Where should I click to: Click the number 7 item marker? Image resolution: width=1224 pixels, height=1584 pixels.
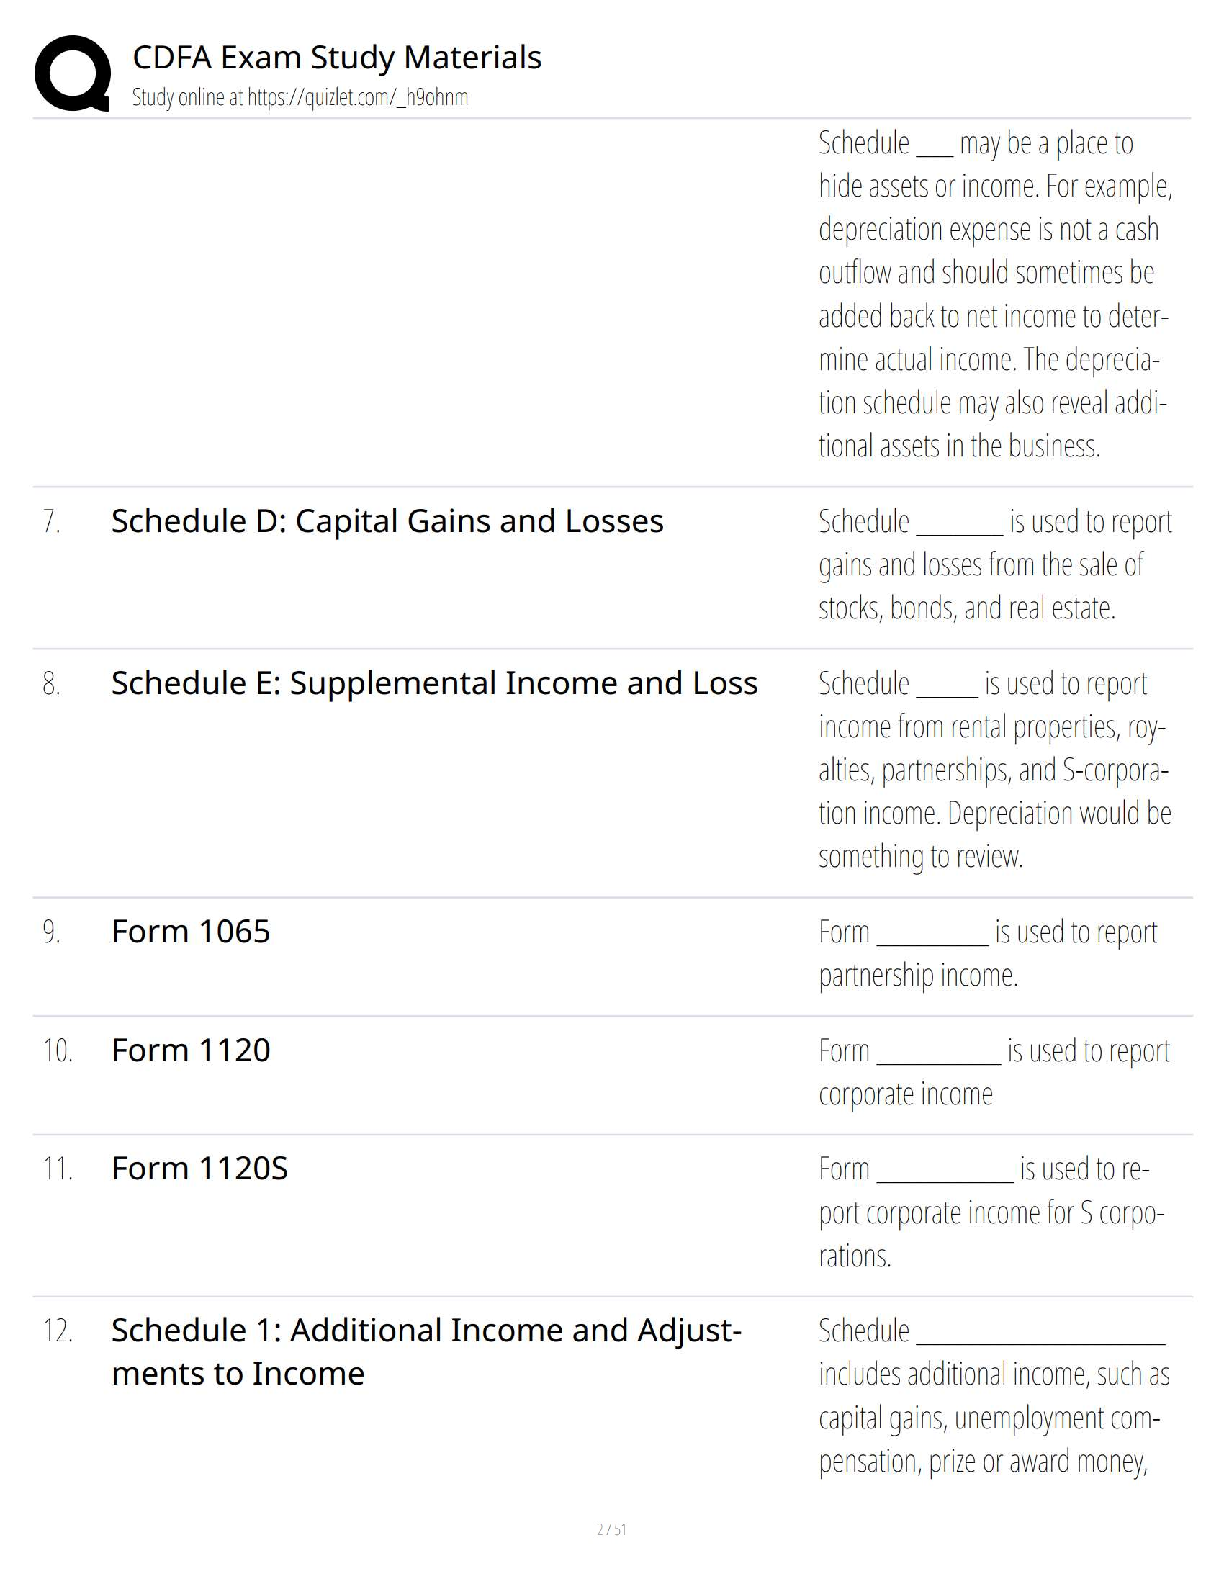51,521
